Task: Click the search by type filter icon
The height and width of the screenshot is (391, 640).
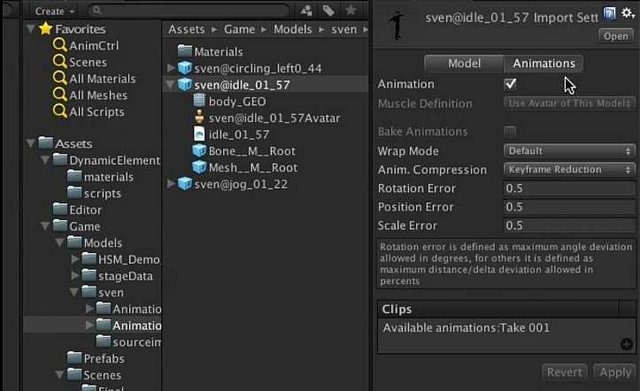Action: coord(306,11)
